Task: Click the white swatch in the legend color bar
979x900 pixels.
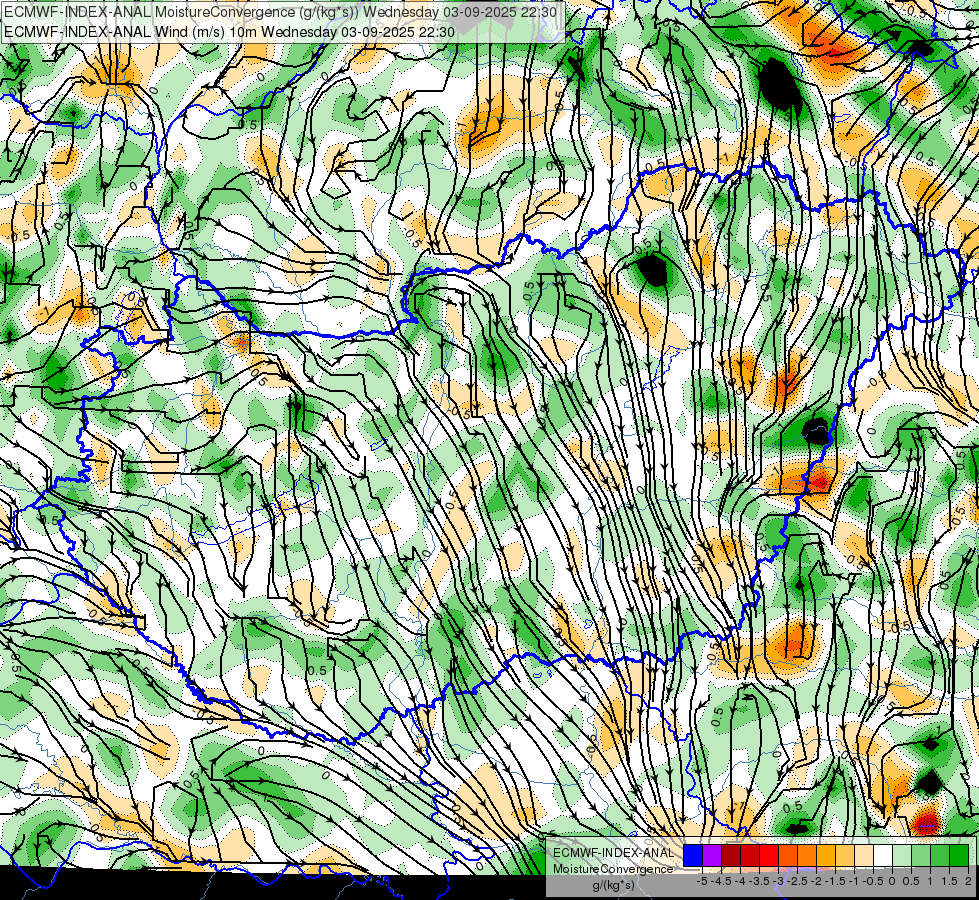Action: [x=883, y=856]
